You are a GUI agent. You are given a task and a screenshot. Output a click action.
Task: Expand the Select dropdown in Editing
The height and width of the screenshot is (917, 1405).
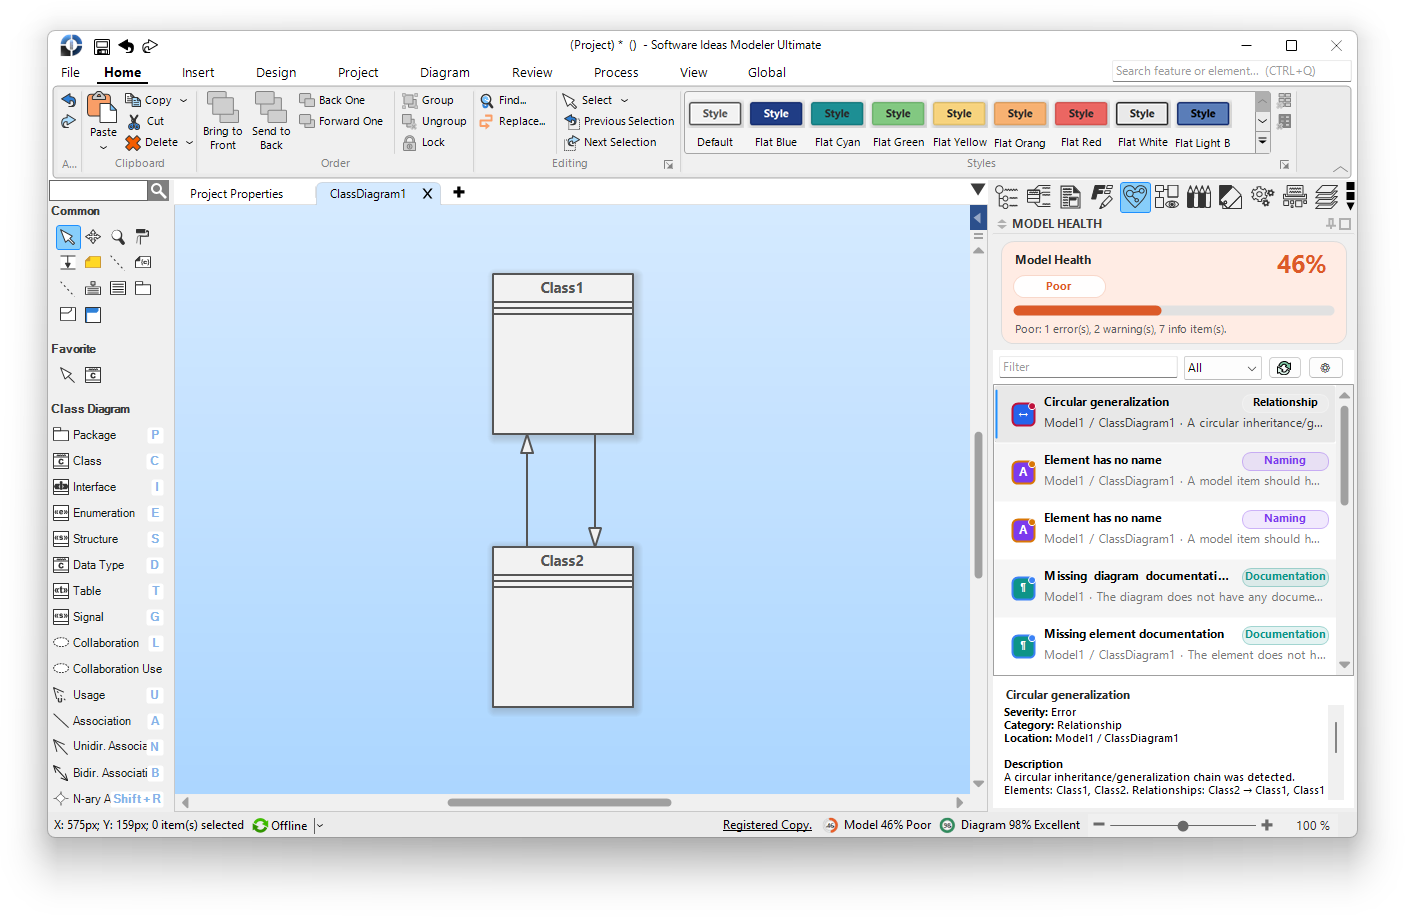click(624, 100)
